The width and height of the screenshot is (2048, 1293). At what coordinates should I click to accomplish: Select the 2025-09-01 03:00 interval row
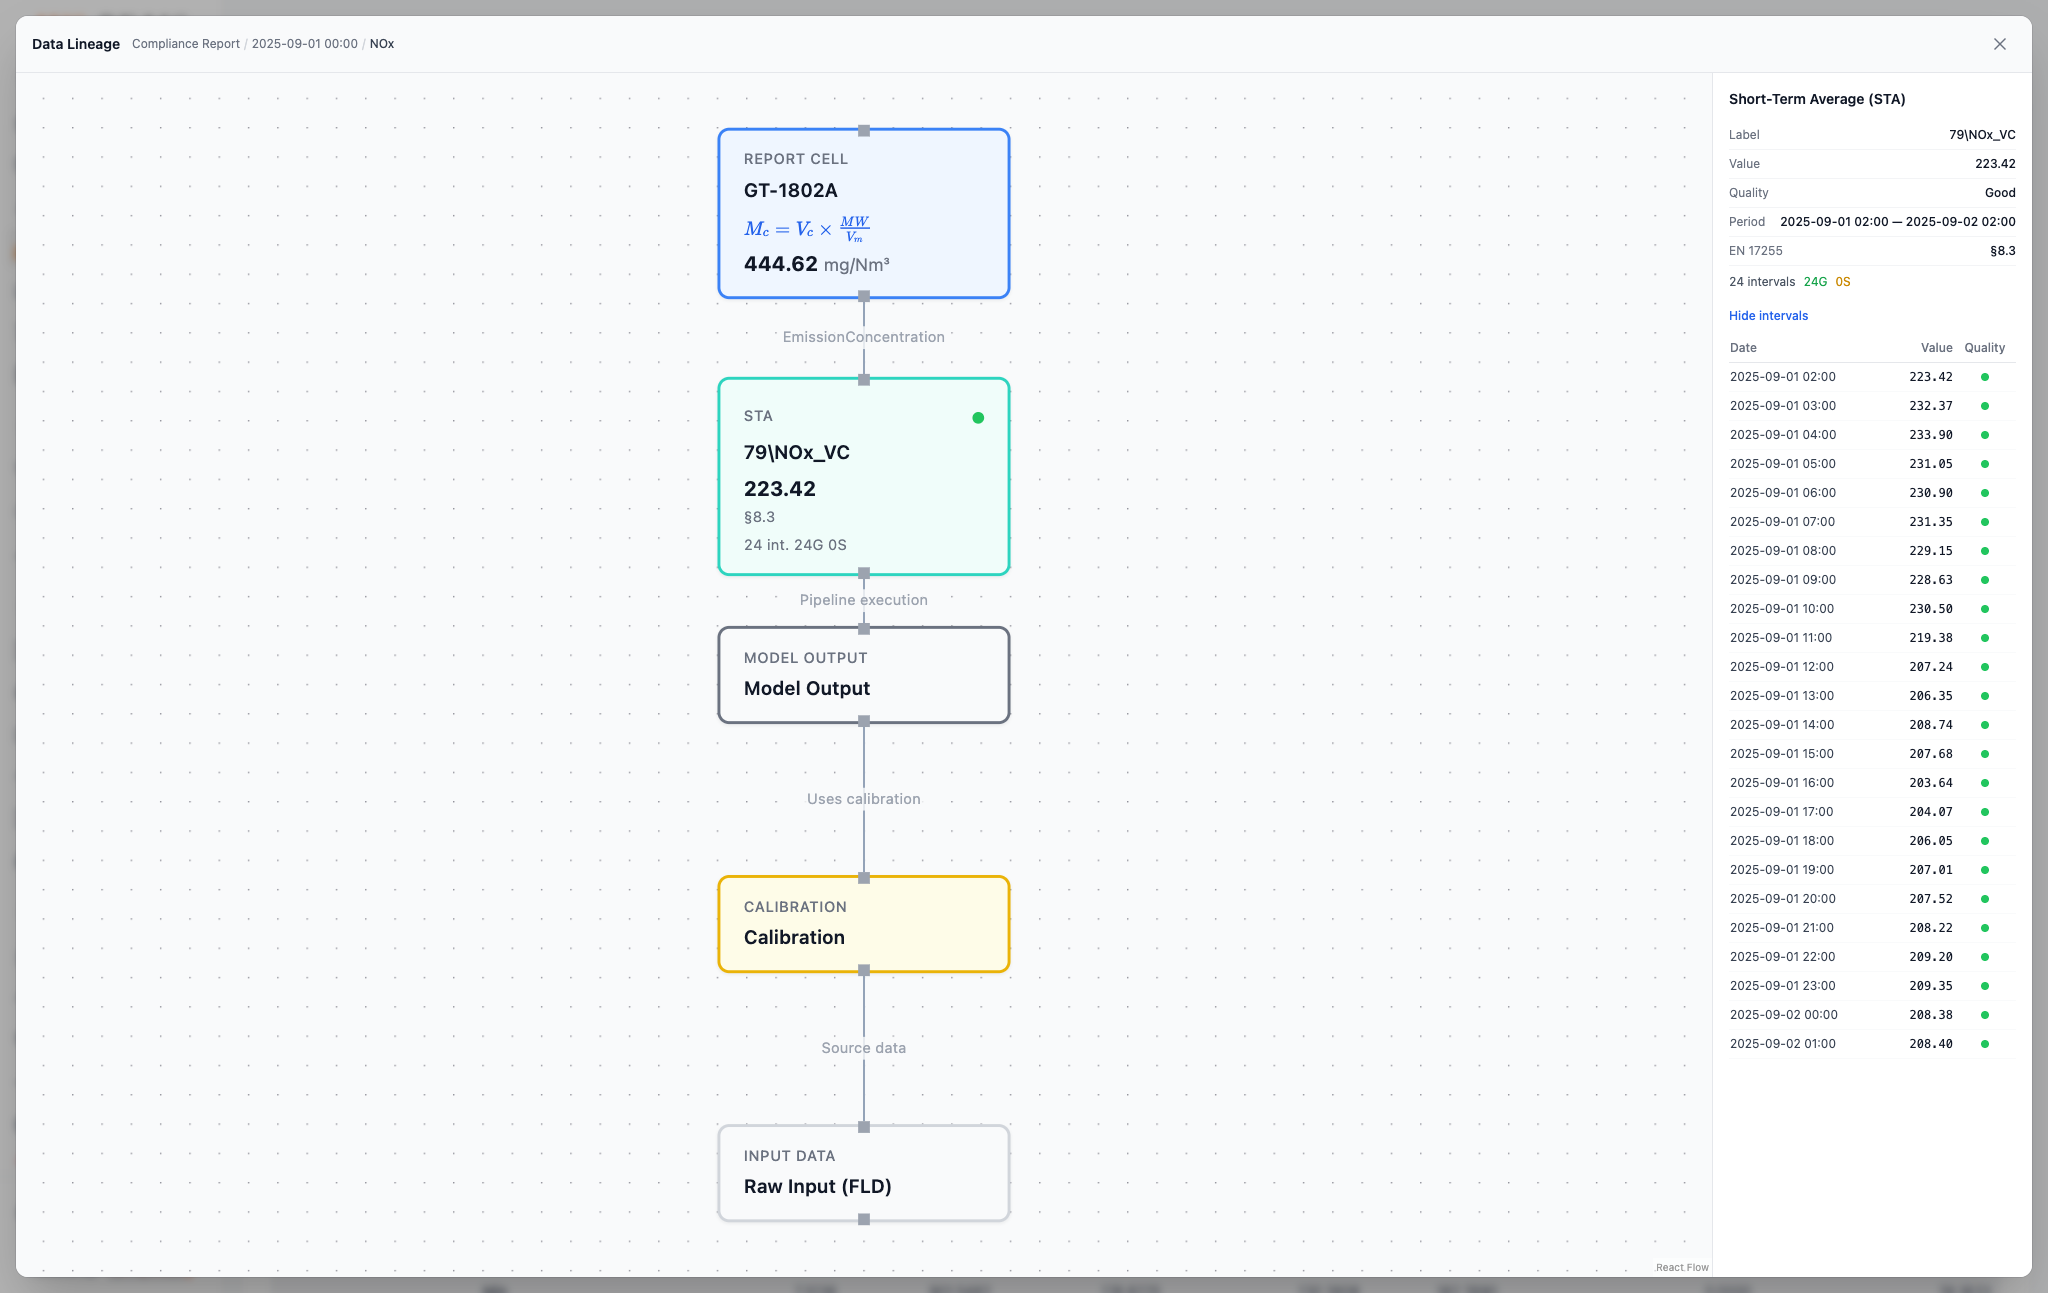tap(1872, 406)
